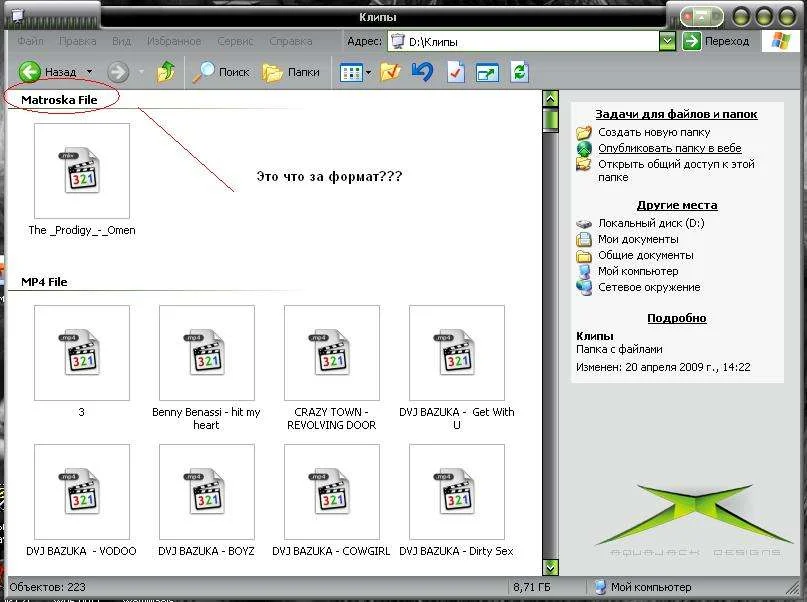Open the Back history dropdown arrow

point(90,72)
